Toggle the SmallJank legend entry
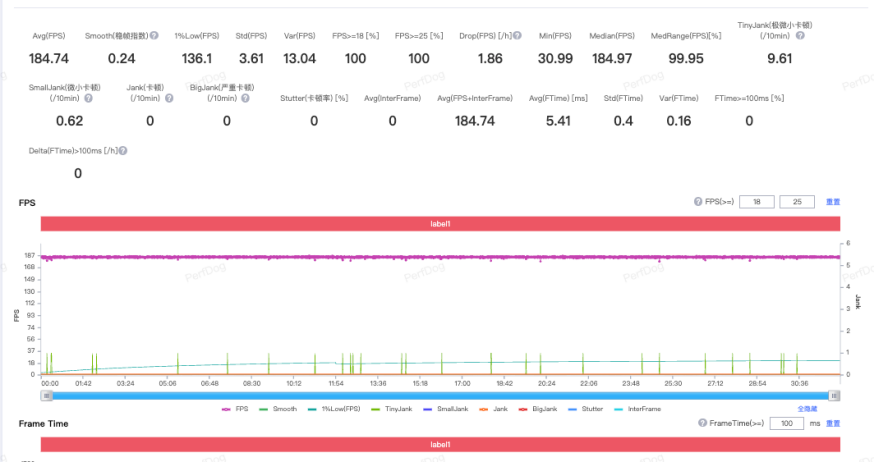Viewport: 874px width, 462px height. point(445,409)
